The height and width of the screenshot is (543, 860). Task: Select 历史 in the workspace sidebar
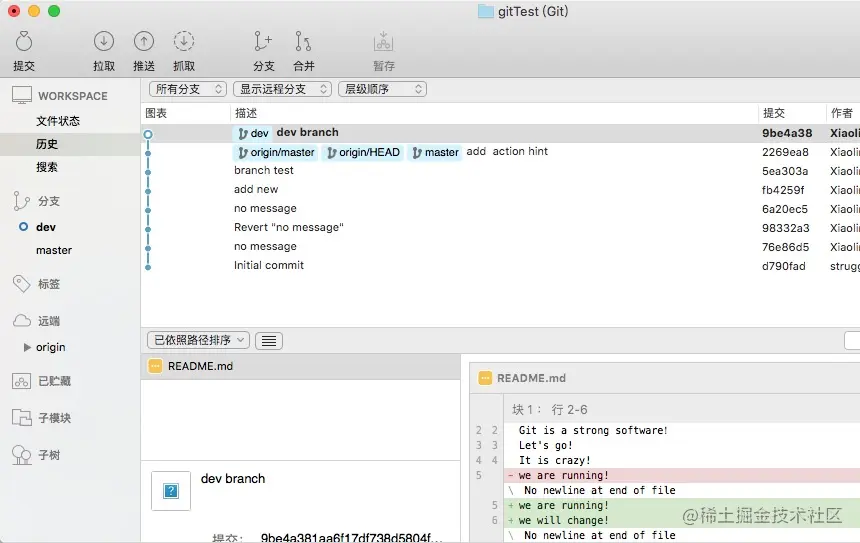tap(47, 144)
